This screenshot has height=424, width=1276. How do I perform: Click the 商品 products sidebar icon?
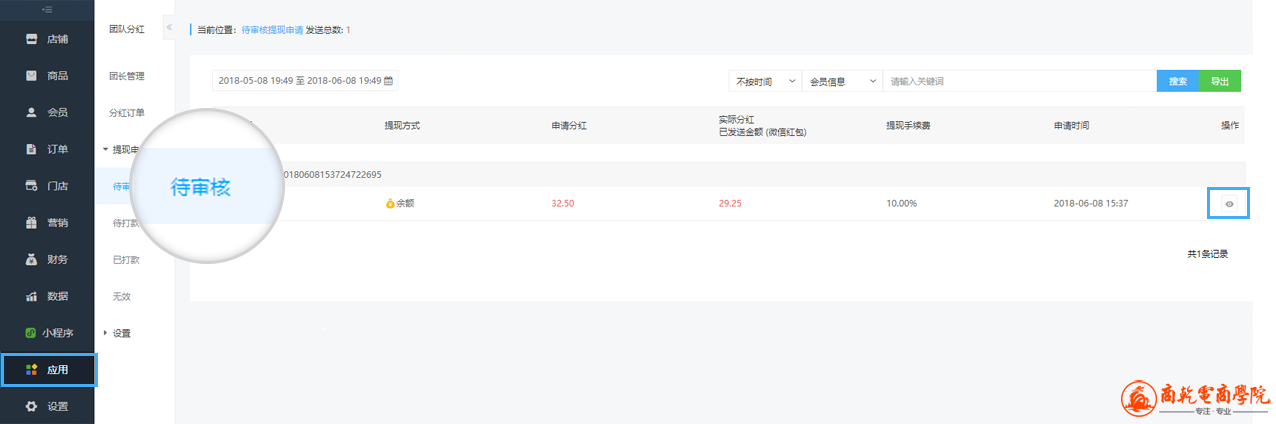31,76
